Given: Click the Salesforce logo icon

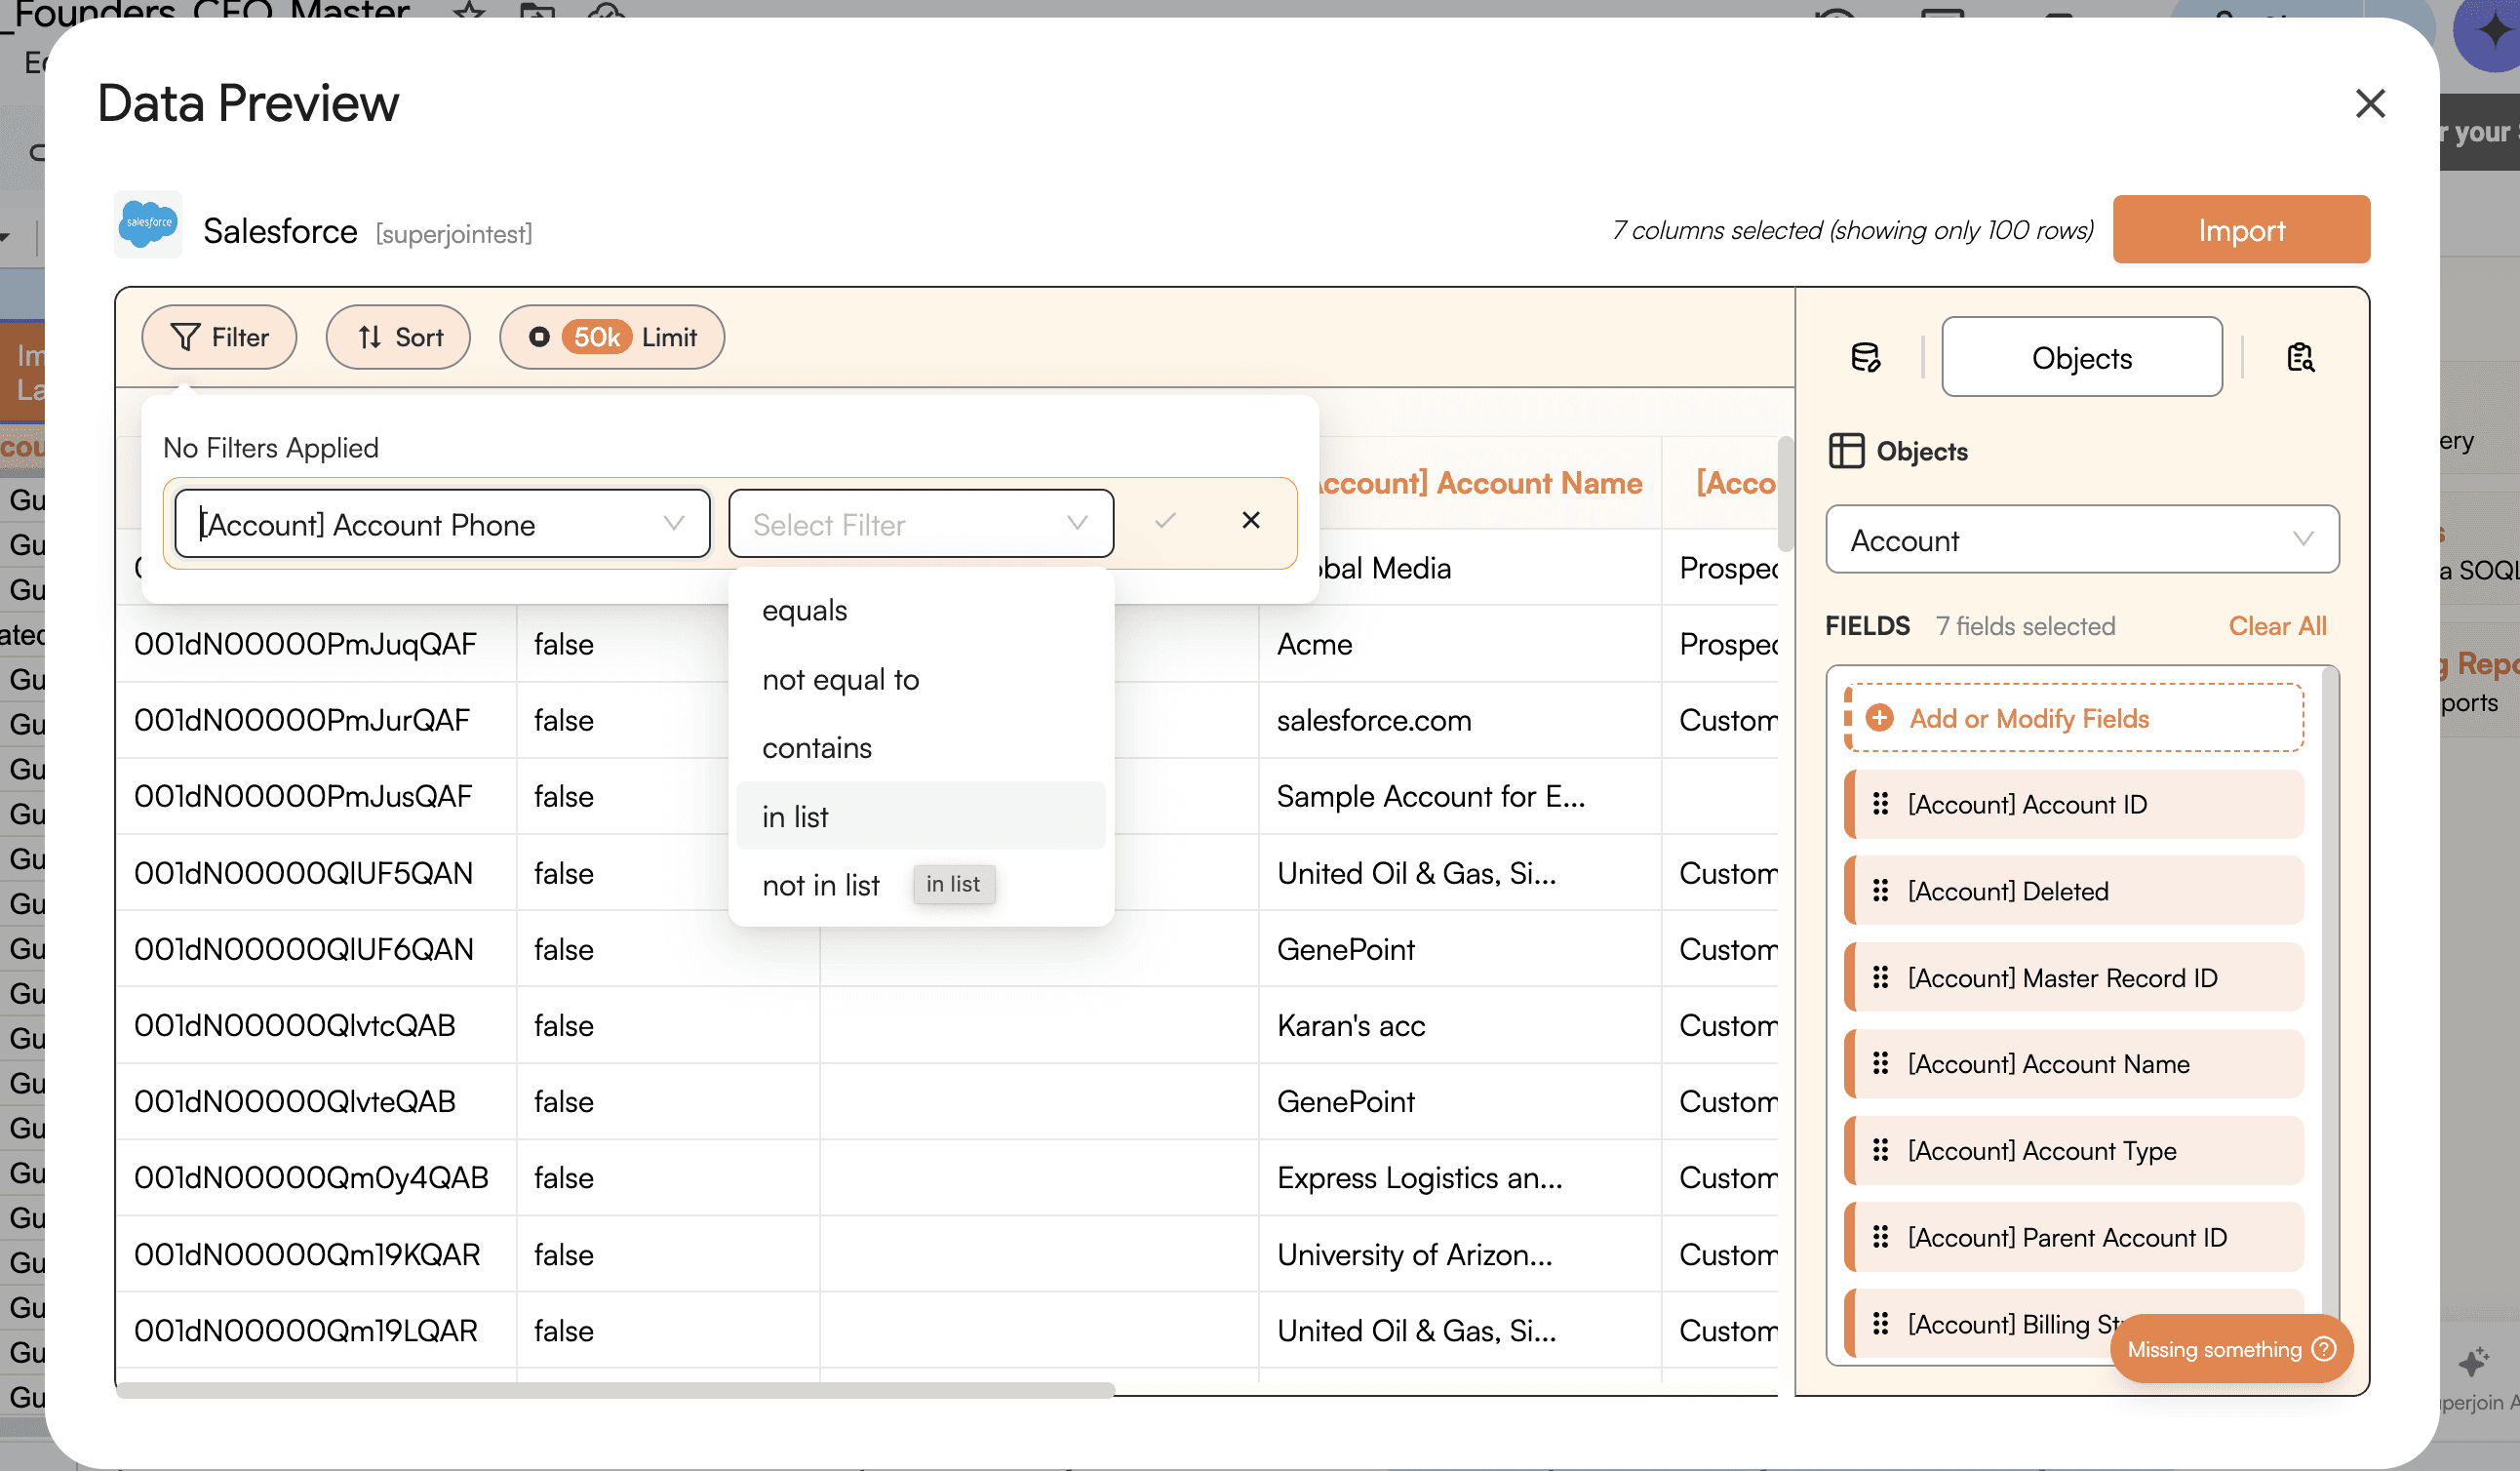Looking at the screenshot, I should (x=148, y=225).
